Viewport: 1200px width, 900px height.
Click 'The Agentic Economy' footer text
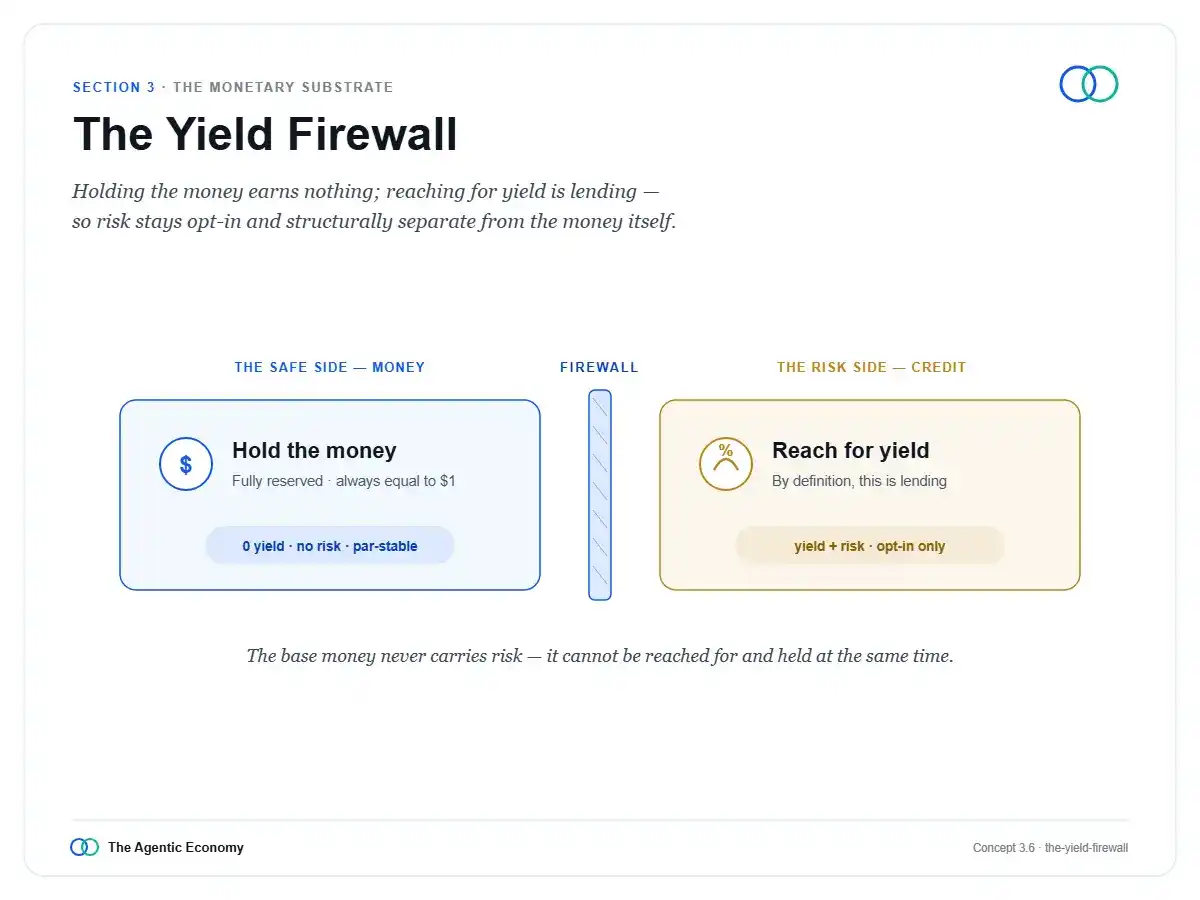click(176, 847)
